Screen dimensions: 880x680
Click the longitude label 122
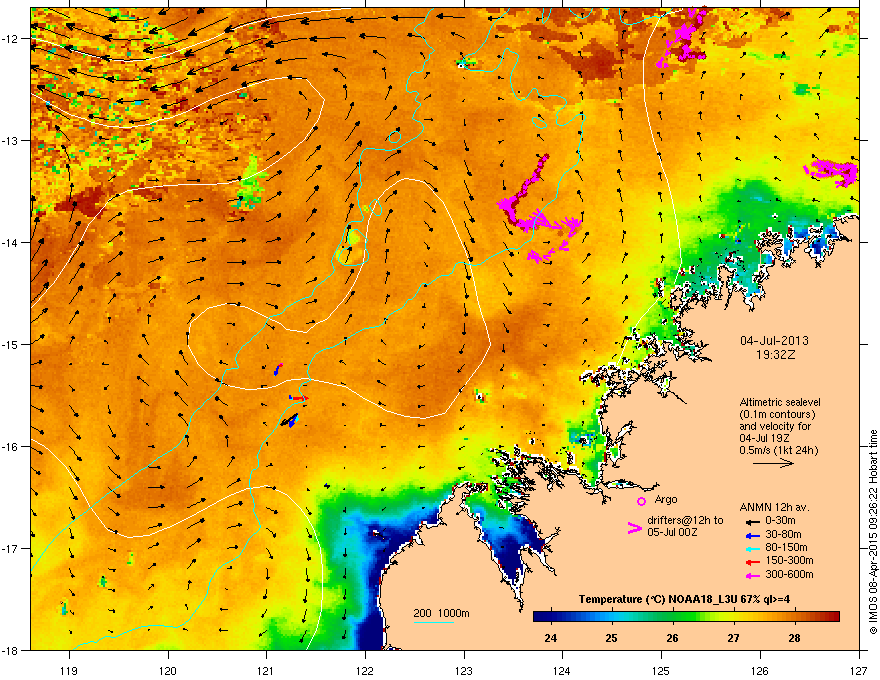[x=365, y=670]
